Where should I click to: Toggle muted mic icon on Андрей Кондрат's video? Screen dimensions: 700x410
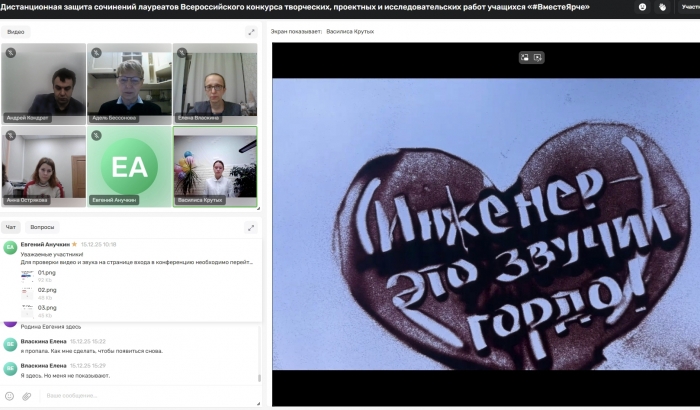pyautogui.click(x=10, y=52)
